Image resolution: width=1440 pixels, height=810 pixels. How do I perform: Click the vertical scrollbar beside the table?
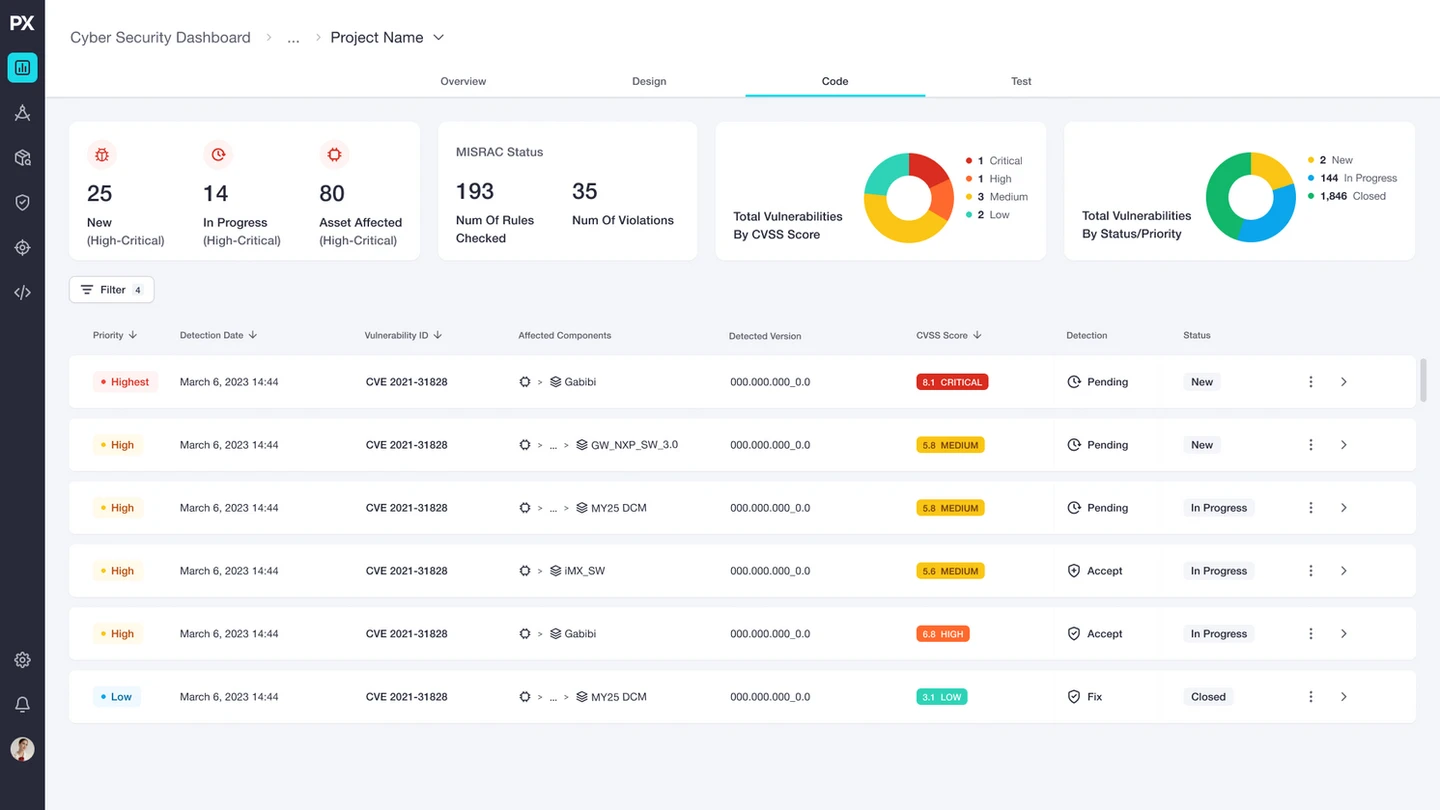[x=1423, y=380]
